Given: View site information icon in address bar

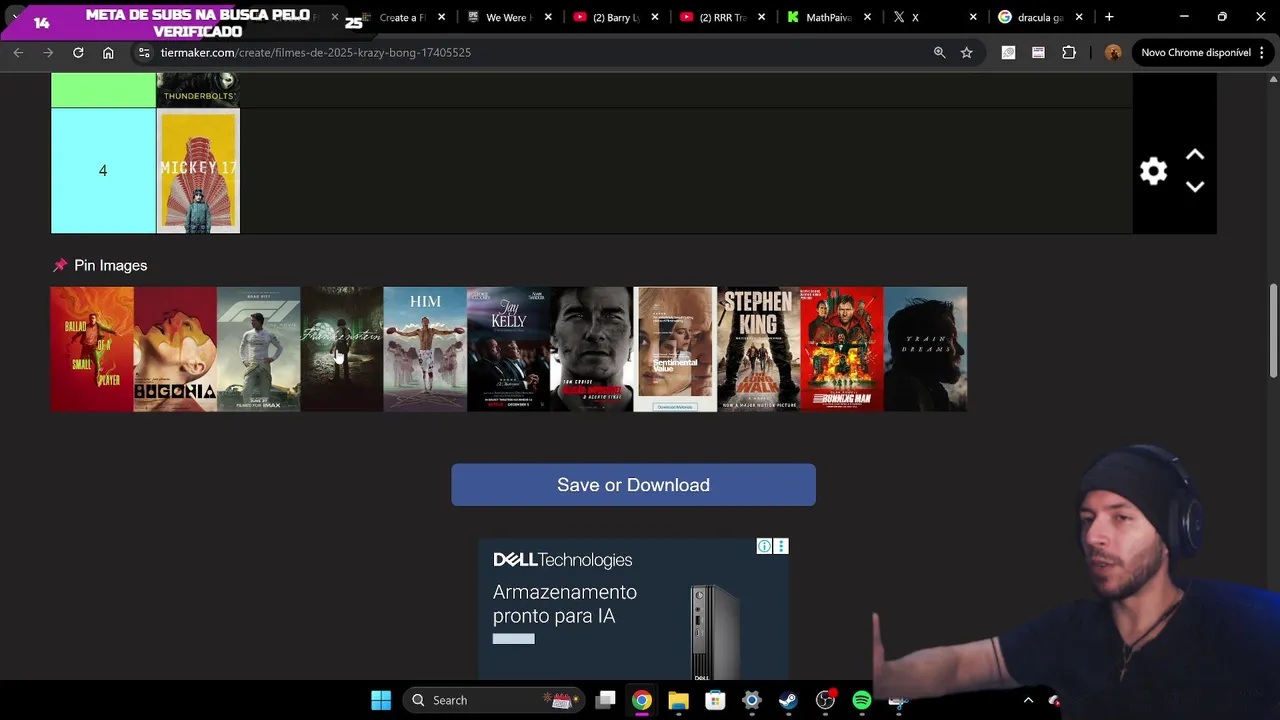Looking at the screenshot, I should point(144,52).
